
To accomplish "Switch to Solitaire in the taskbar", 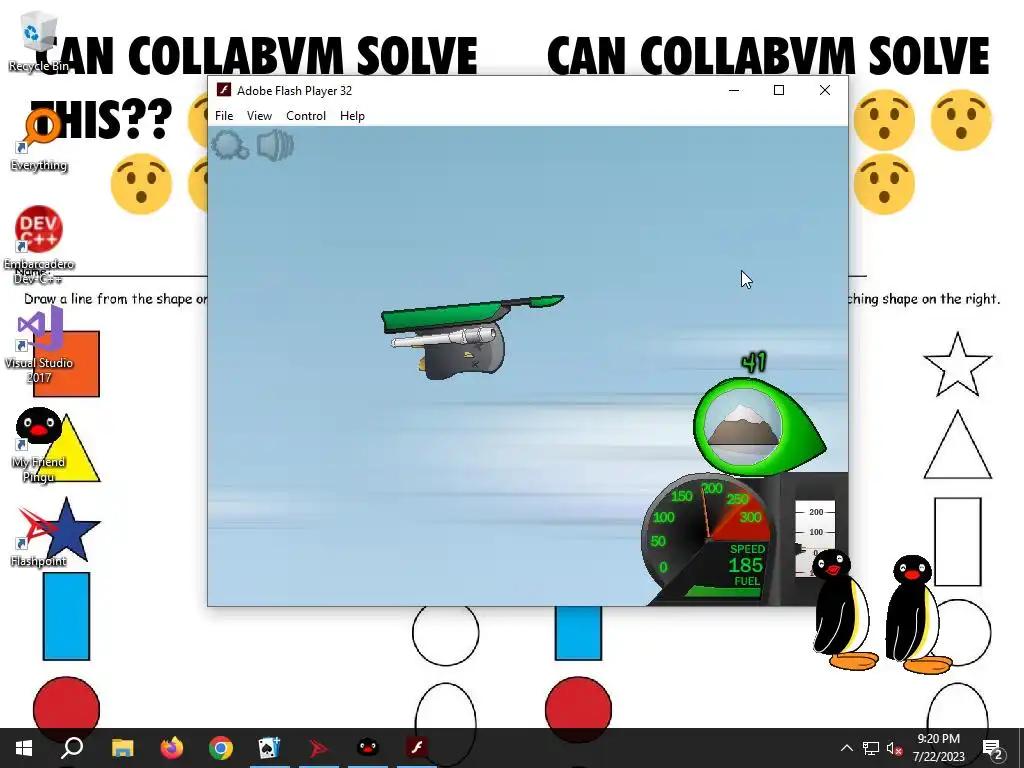I will coord(270,748).
